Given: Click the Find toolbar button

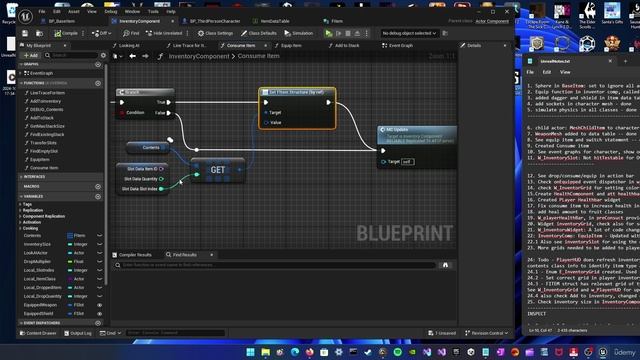Looking at the screenshot, I should pyautogui.click(x=131, y=33).
